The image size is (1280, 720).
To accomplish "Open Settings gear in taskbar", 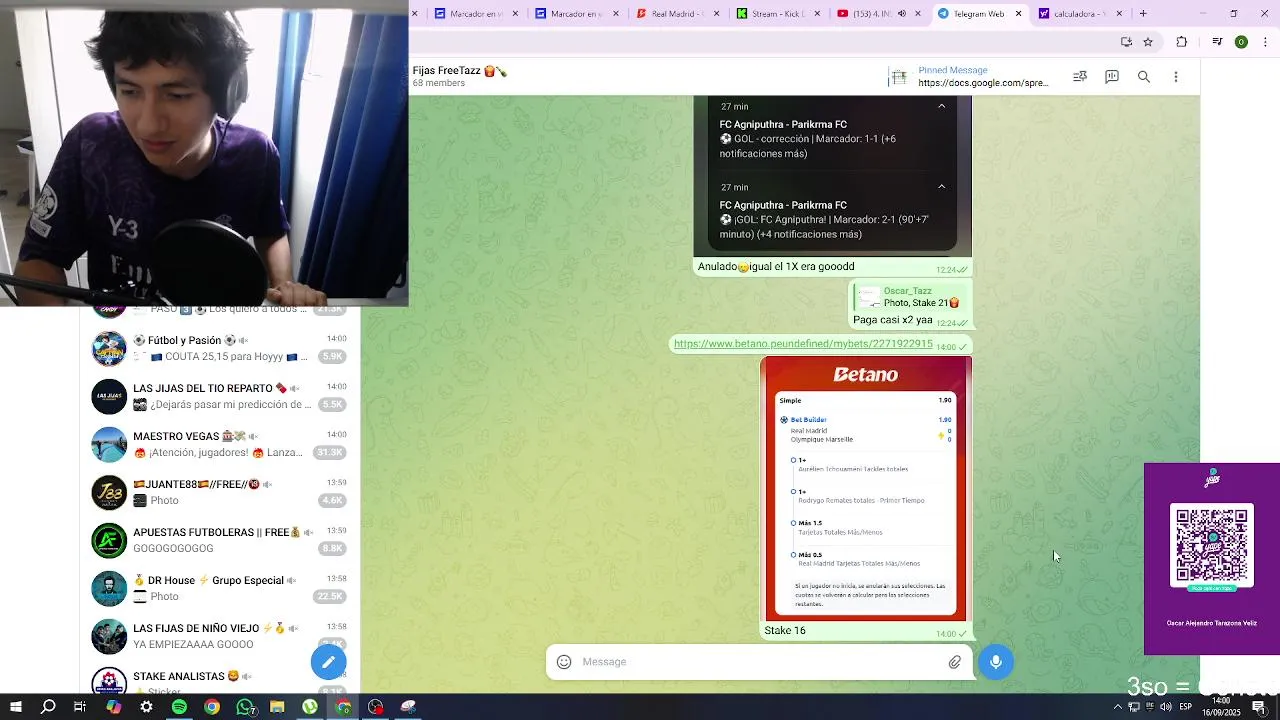I will click(146, 707).
